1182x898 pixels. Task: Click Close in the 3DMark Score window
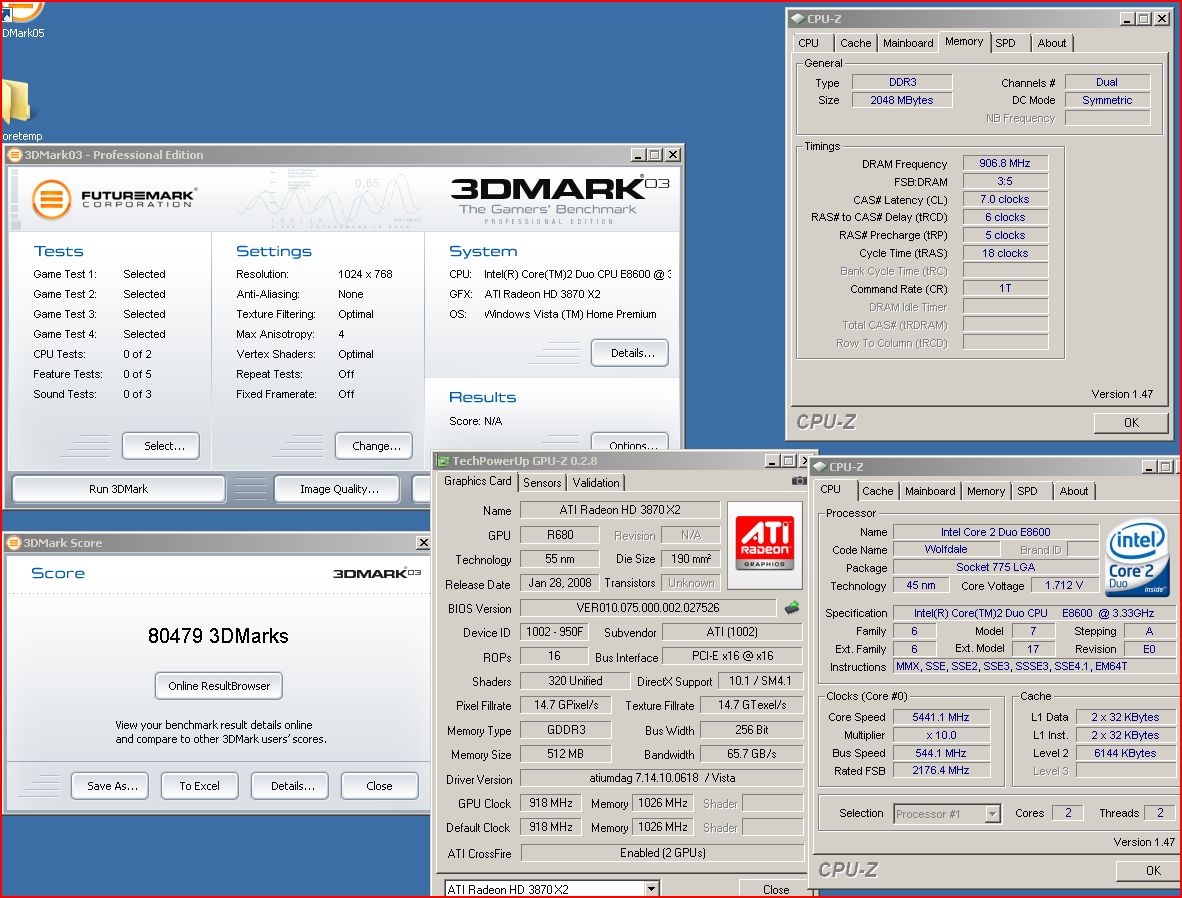pyautogui.click(x=380, y=786)
